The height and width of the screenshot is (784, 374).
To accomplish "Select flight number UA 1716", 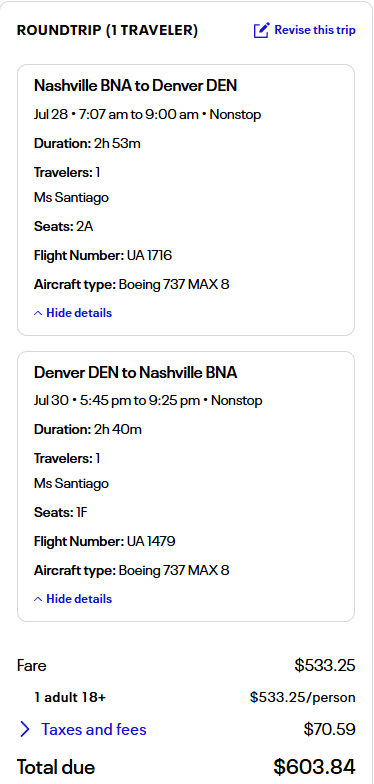I will [149, 256].
